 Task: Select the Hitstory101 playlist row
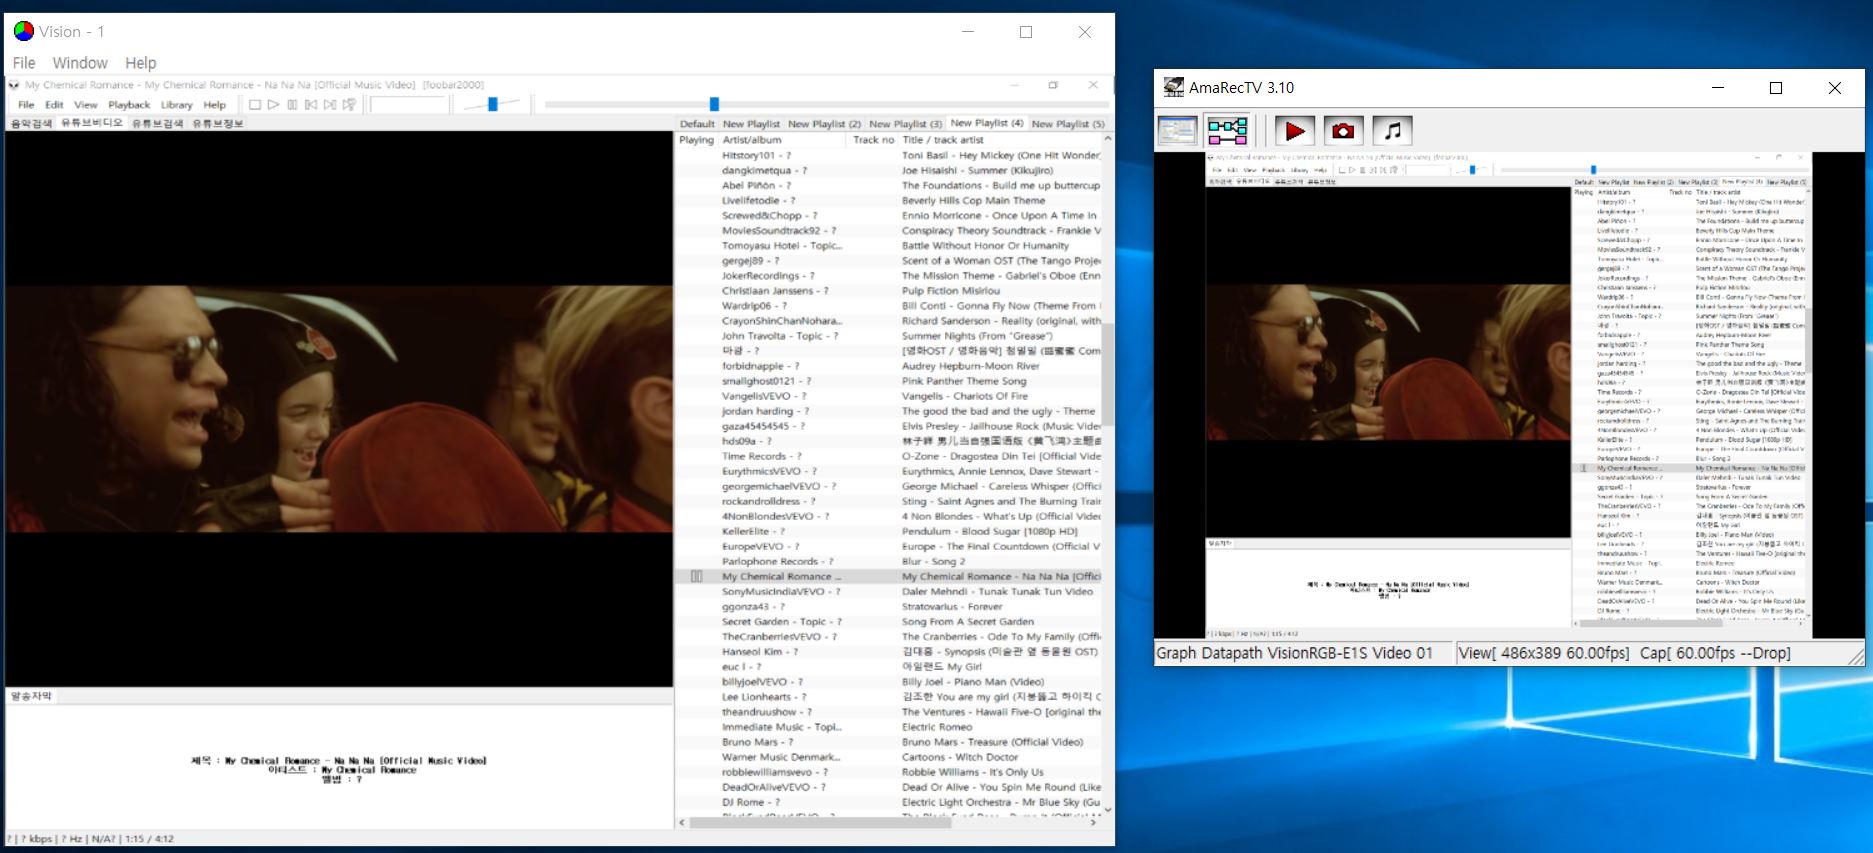pyautogui.click(x=889, y=155)
